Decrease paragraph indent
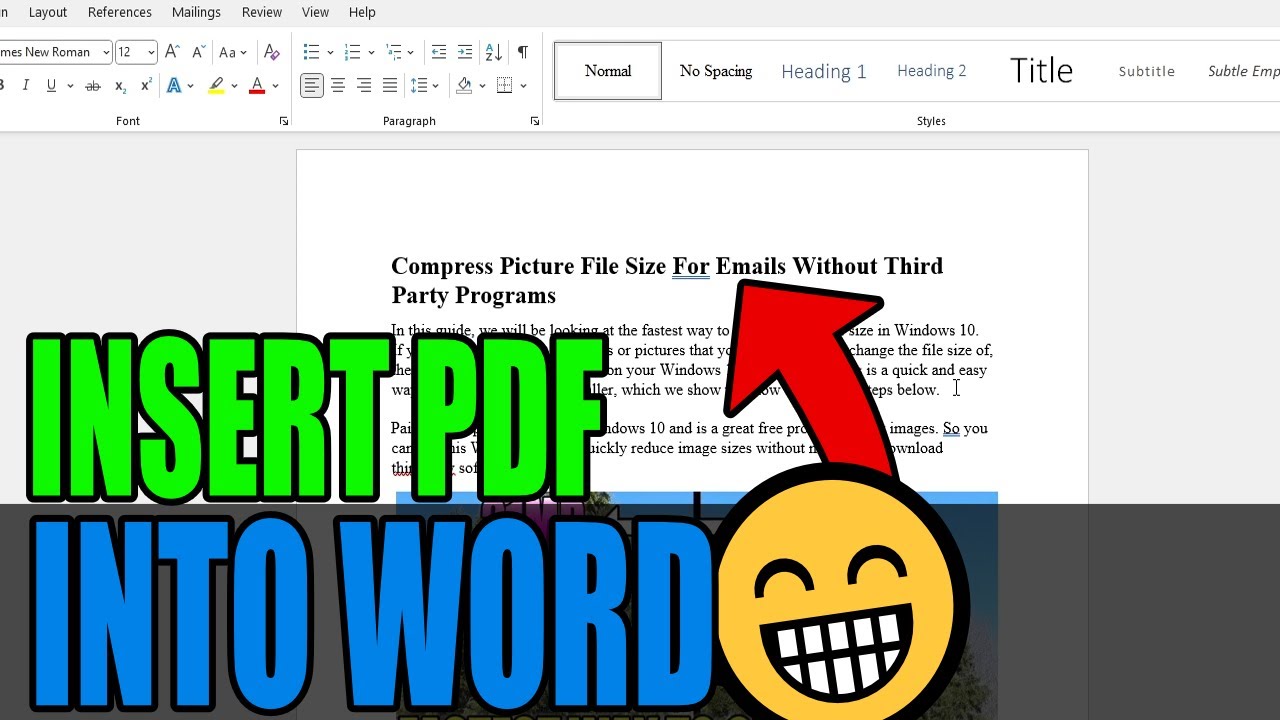Image resolution: width=1280 pixels, height=720 pixels. [438, 52]
